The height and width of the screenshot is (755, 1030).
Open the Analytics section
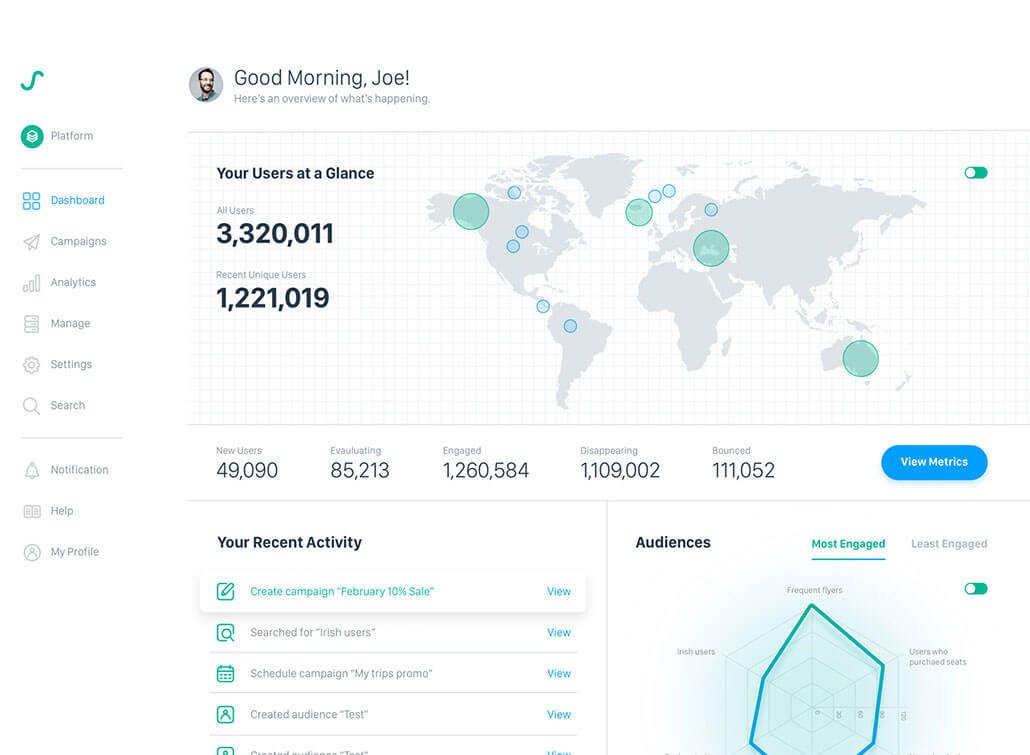click(x=74, y=282)
